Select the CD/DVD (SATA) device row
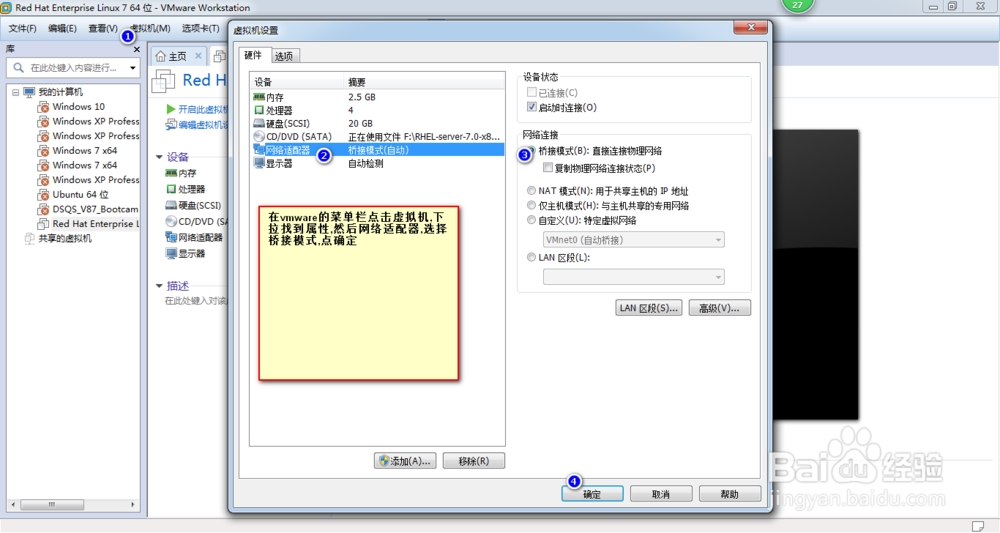The width and height of the screenshot is (1000, 533). [x=378, y=136]
